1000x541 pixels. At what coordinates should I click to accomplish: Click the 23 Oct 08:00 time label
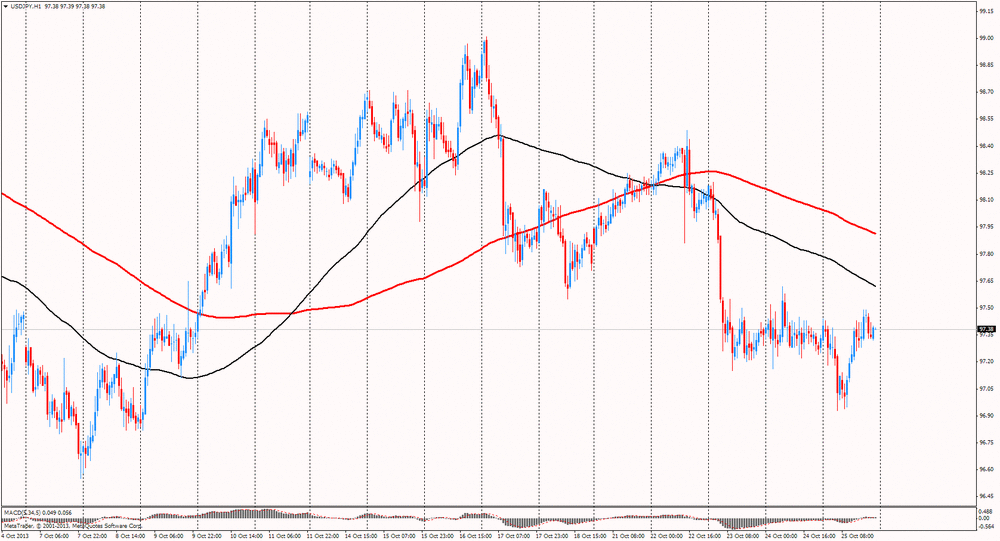(744, 537)
